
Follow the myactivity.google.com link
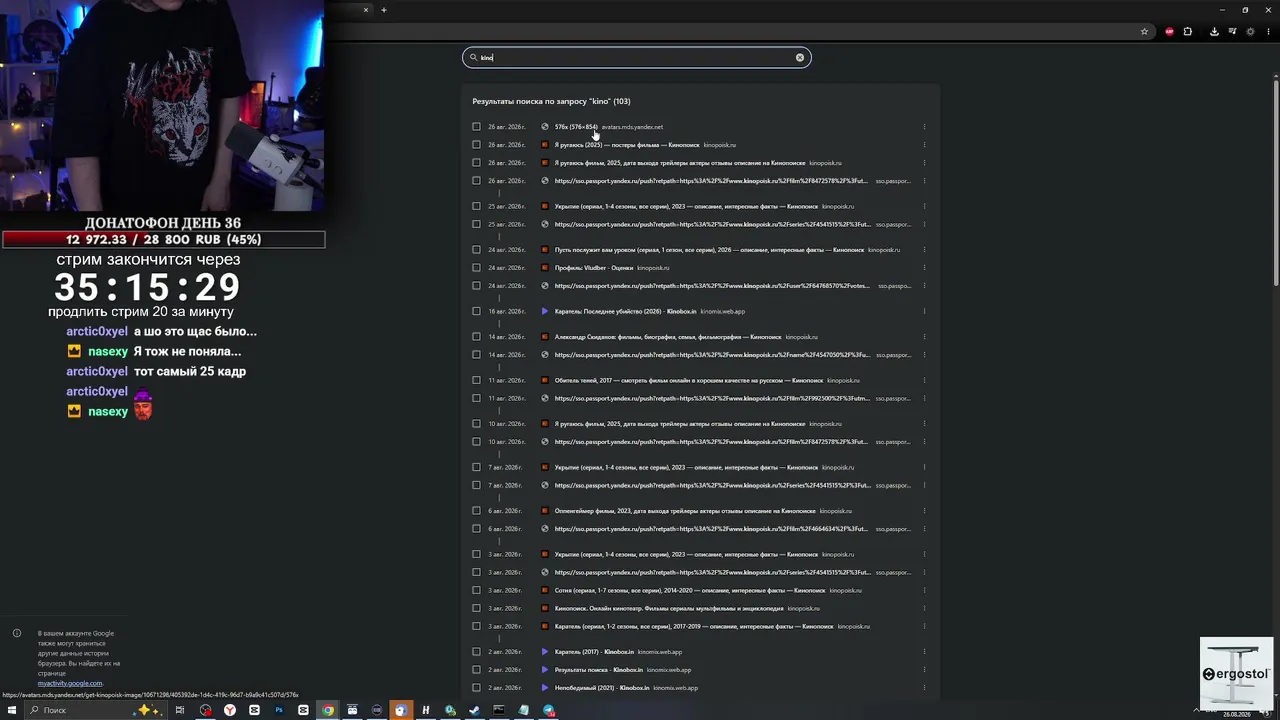[70, 683]
